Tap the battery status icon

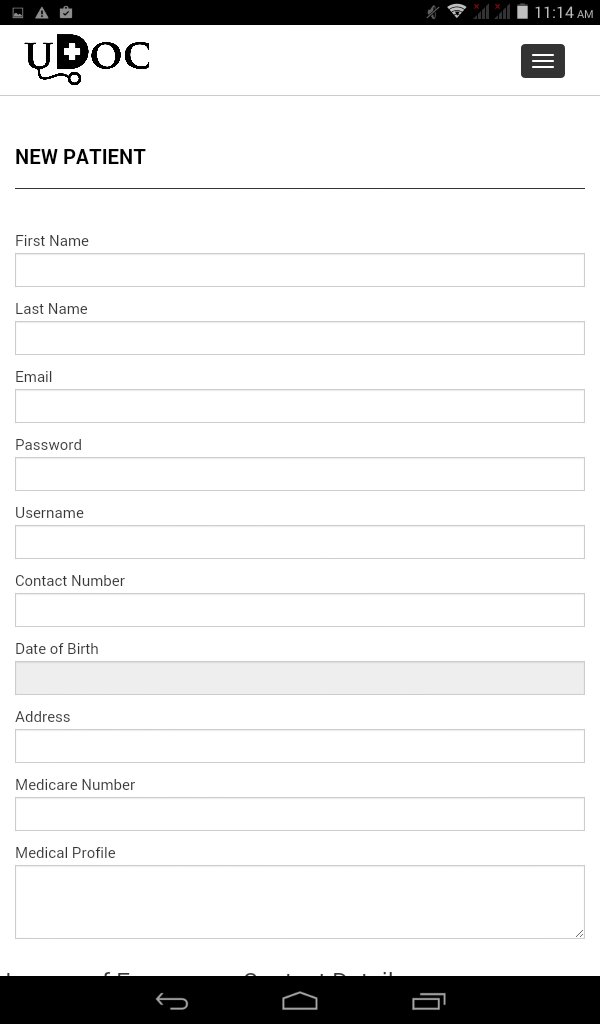(522, 11)
